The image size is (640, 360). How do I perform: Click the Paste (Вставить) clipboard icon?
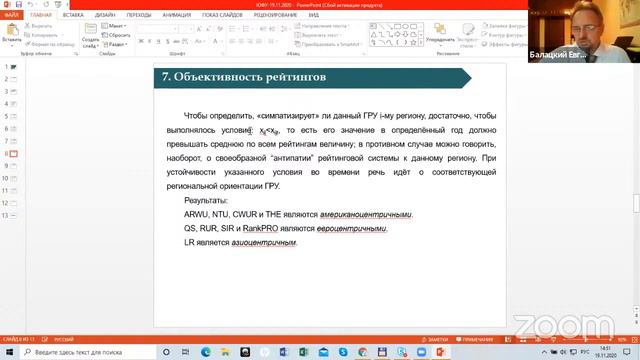click(x=12, y=30)
